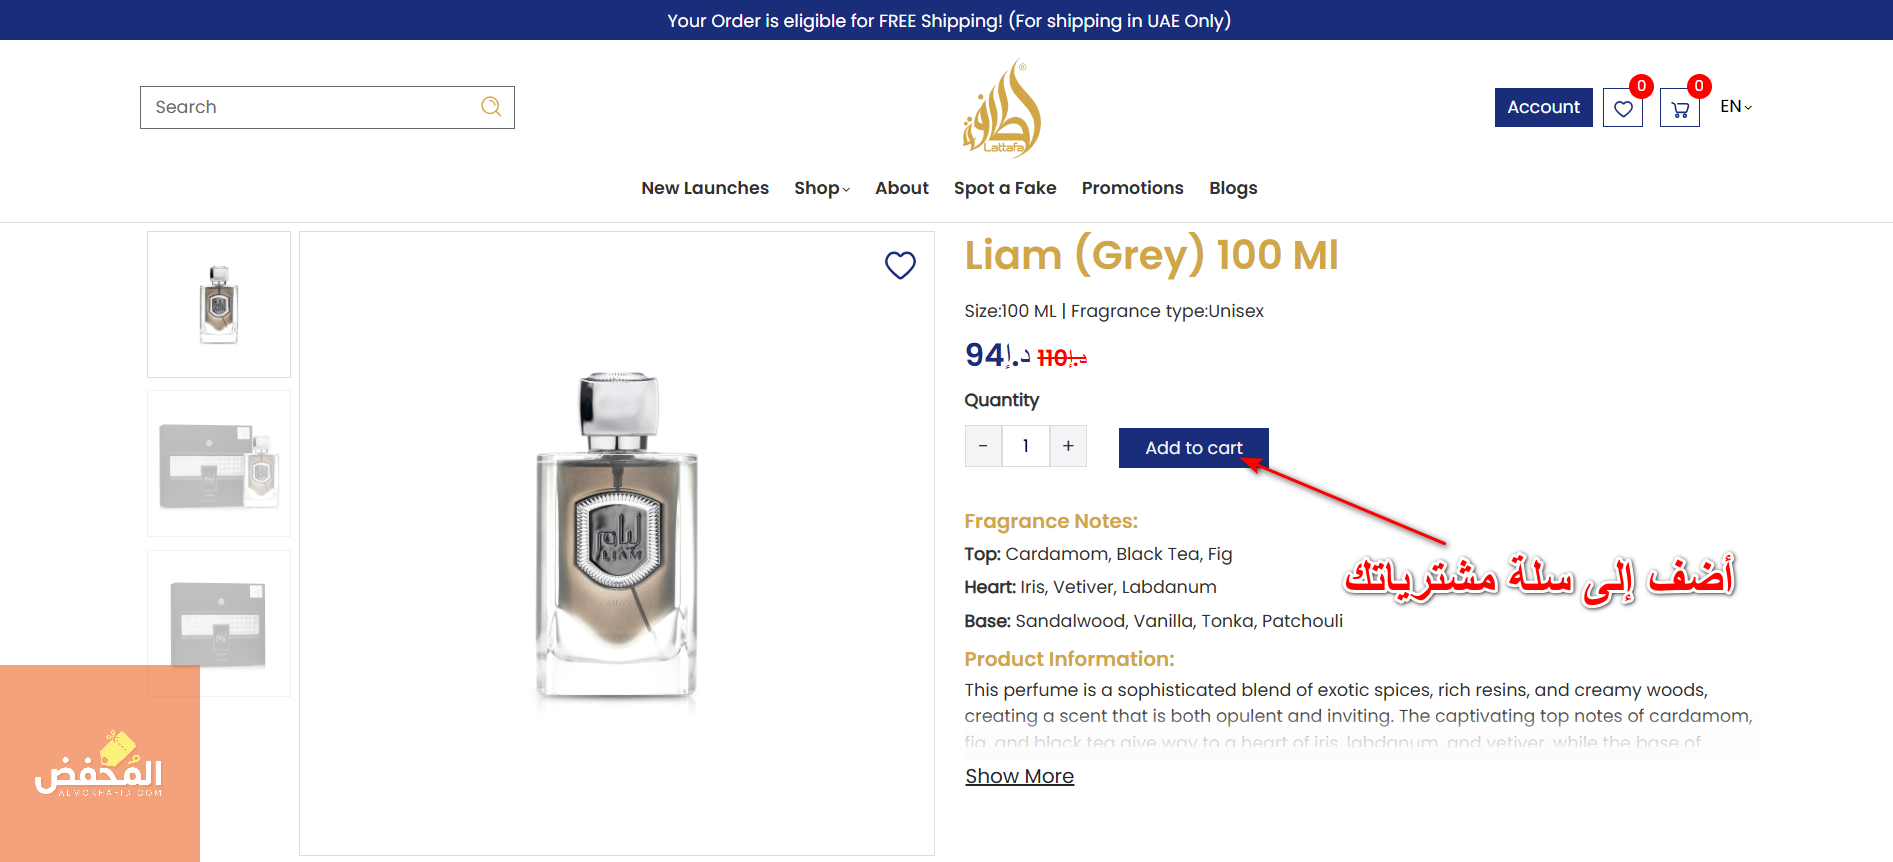The image size is (1893, 862).
Task: Expand description with Show More
Action: pos(1019,776)
